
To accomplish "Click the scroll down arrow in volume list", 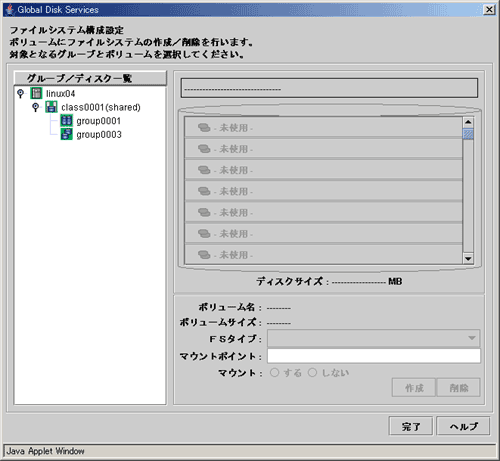I will (468, 259).
